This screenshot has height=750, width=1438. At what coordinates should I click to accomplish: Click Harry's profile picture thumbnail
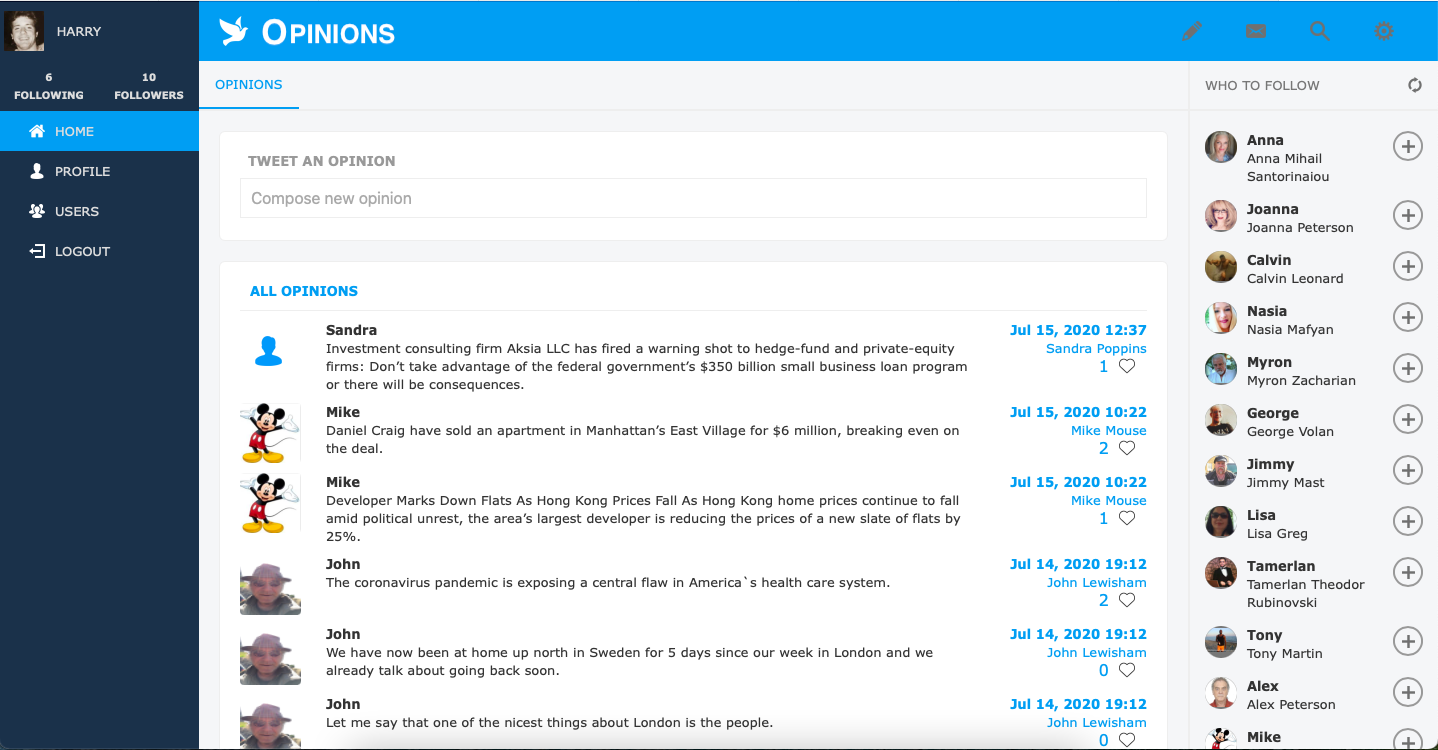coord(24,31)
